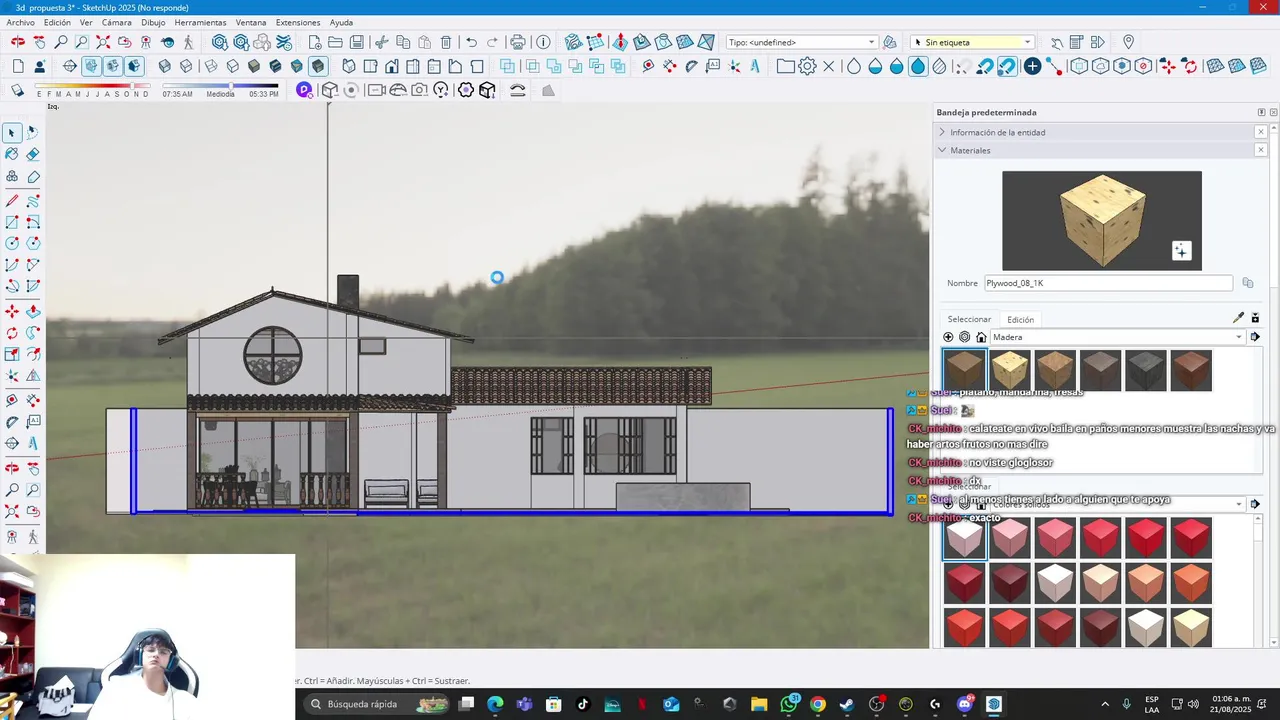This screenshot has width=1280, height=720.
Task: Toggle the highlighted magnet snap icon
Action: pyautogui.click(x=1007, y=66)
